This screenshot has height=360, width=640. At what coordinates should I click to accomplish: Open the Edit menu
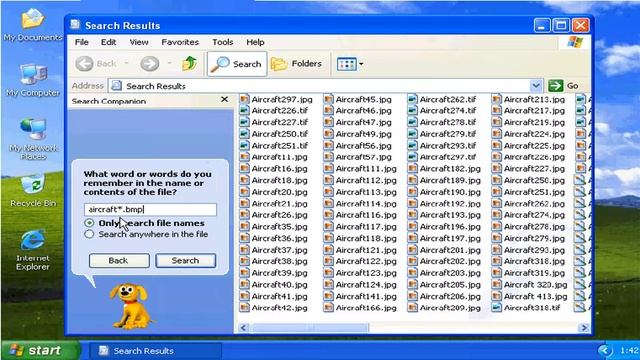[108, 42]
